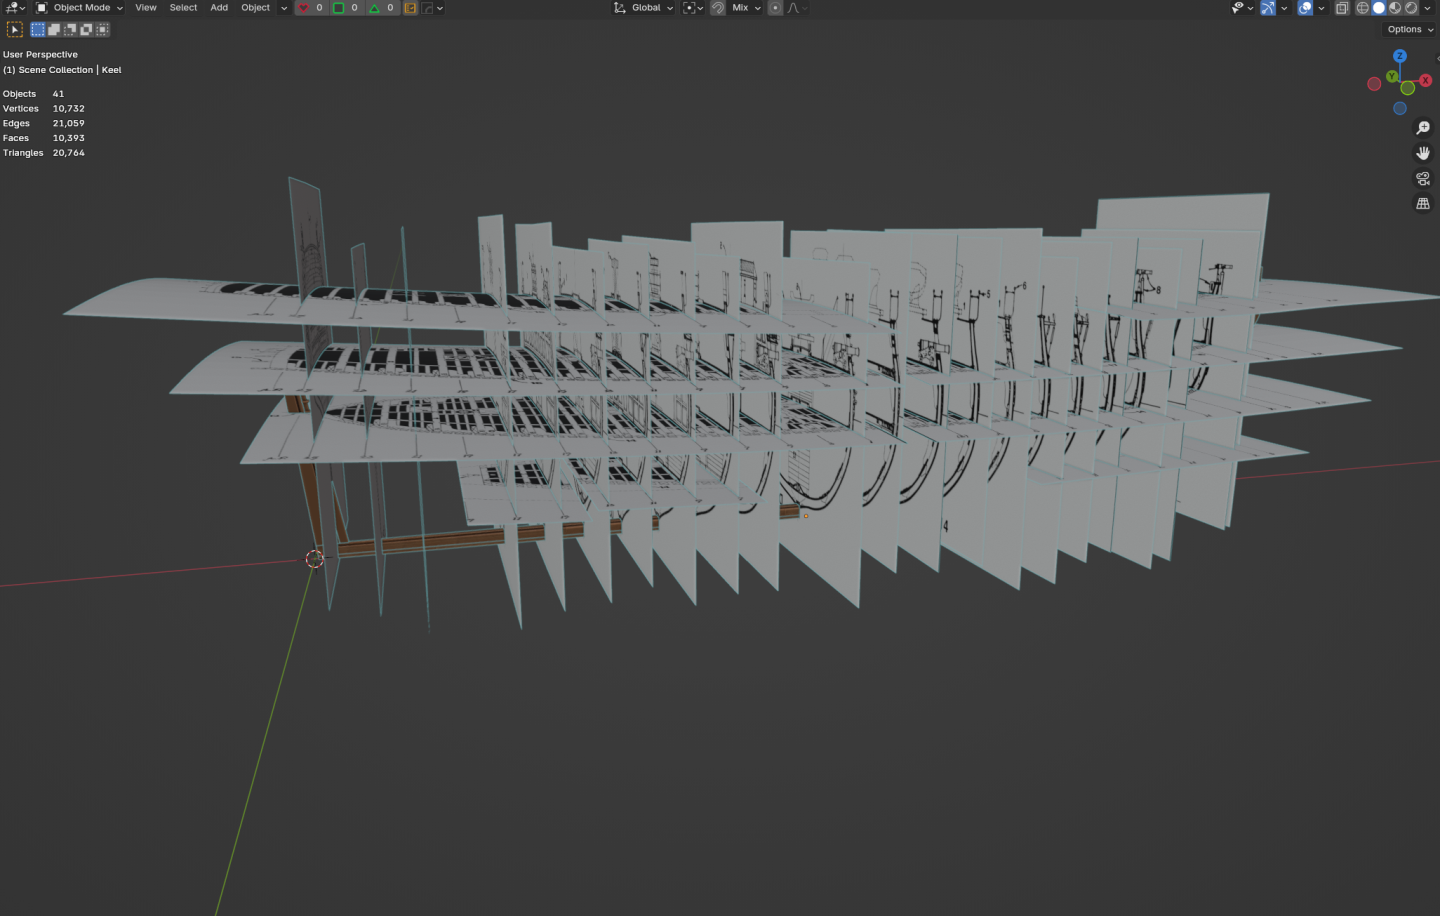The height and width of the screenshot is (916, 1440).
Task: Click the green square counter icon
Action: 339,7
